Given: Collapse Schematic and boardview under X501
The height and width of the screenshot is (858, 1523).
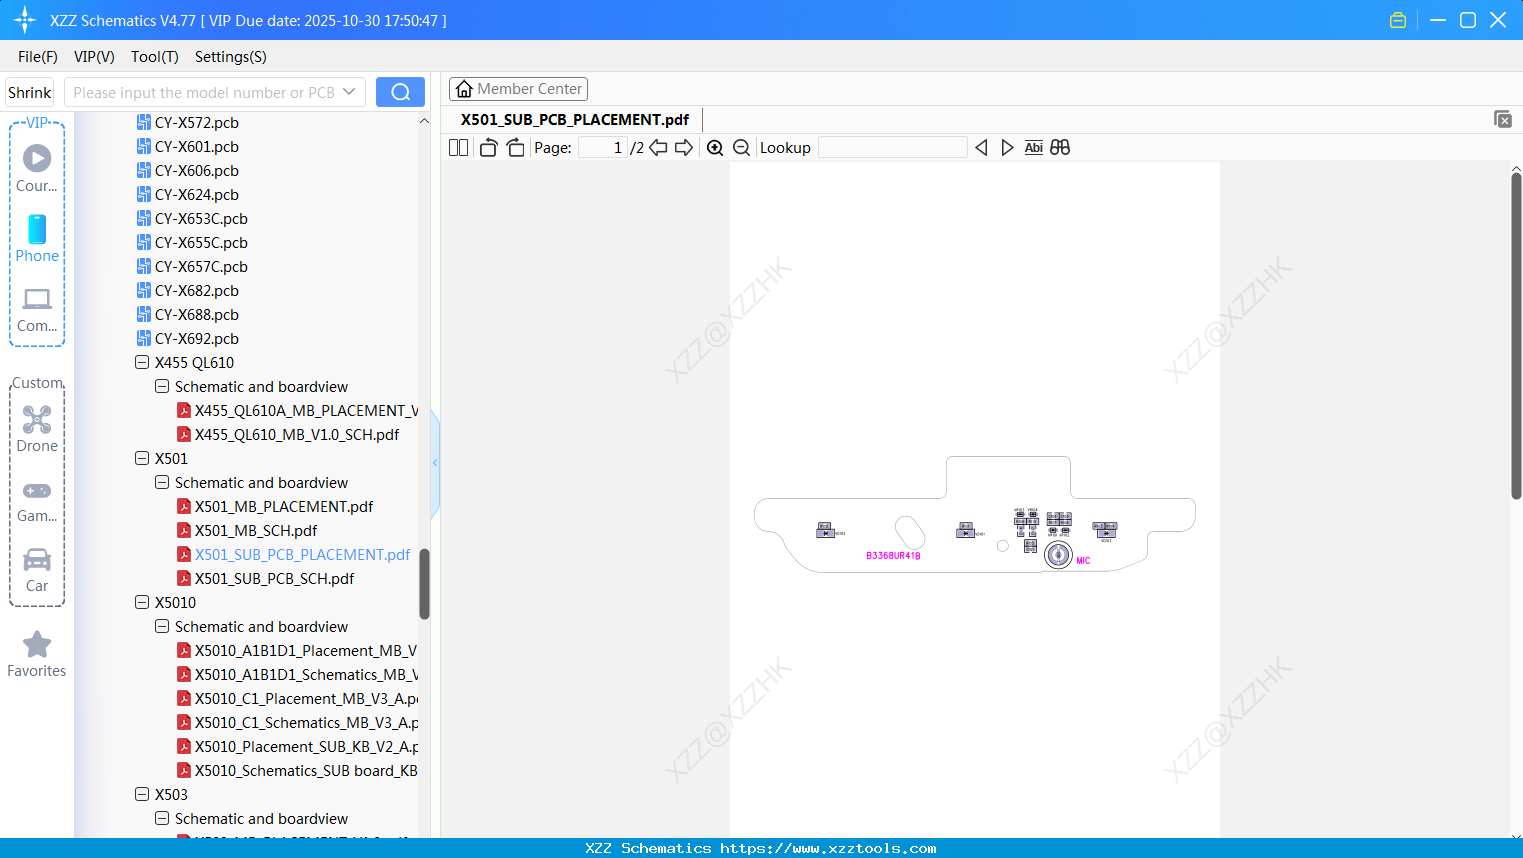Looking at the screenshot, I should pos(162,482).
